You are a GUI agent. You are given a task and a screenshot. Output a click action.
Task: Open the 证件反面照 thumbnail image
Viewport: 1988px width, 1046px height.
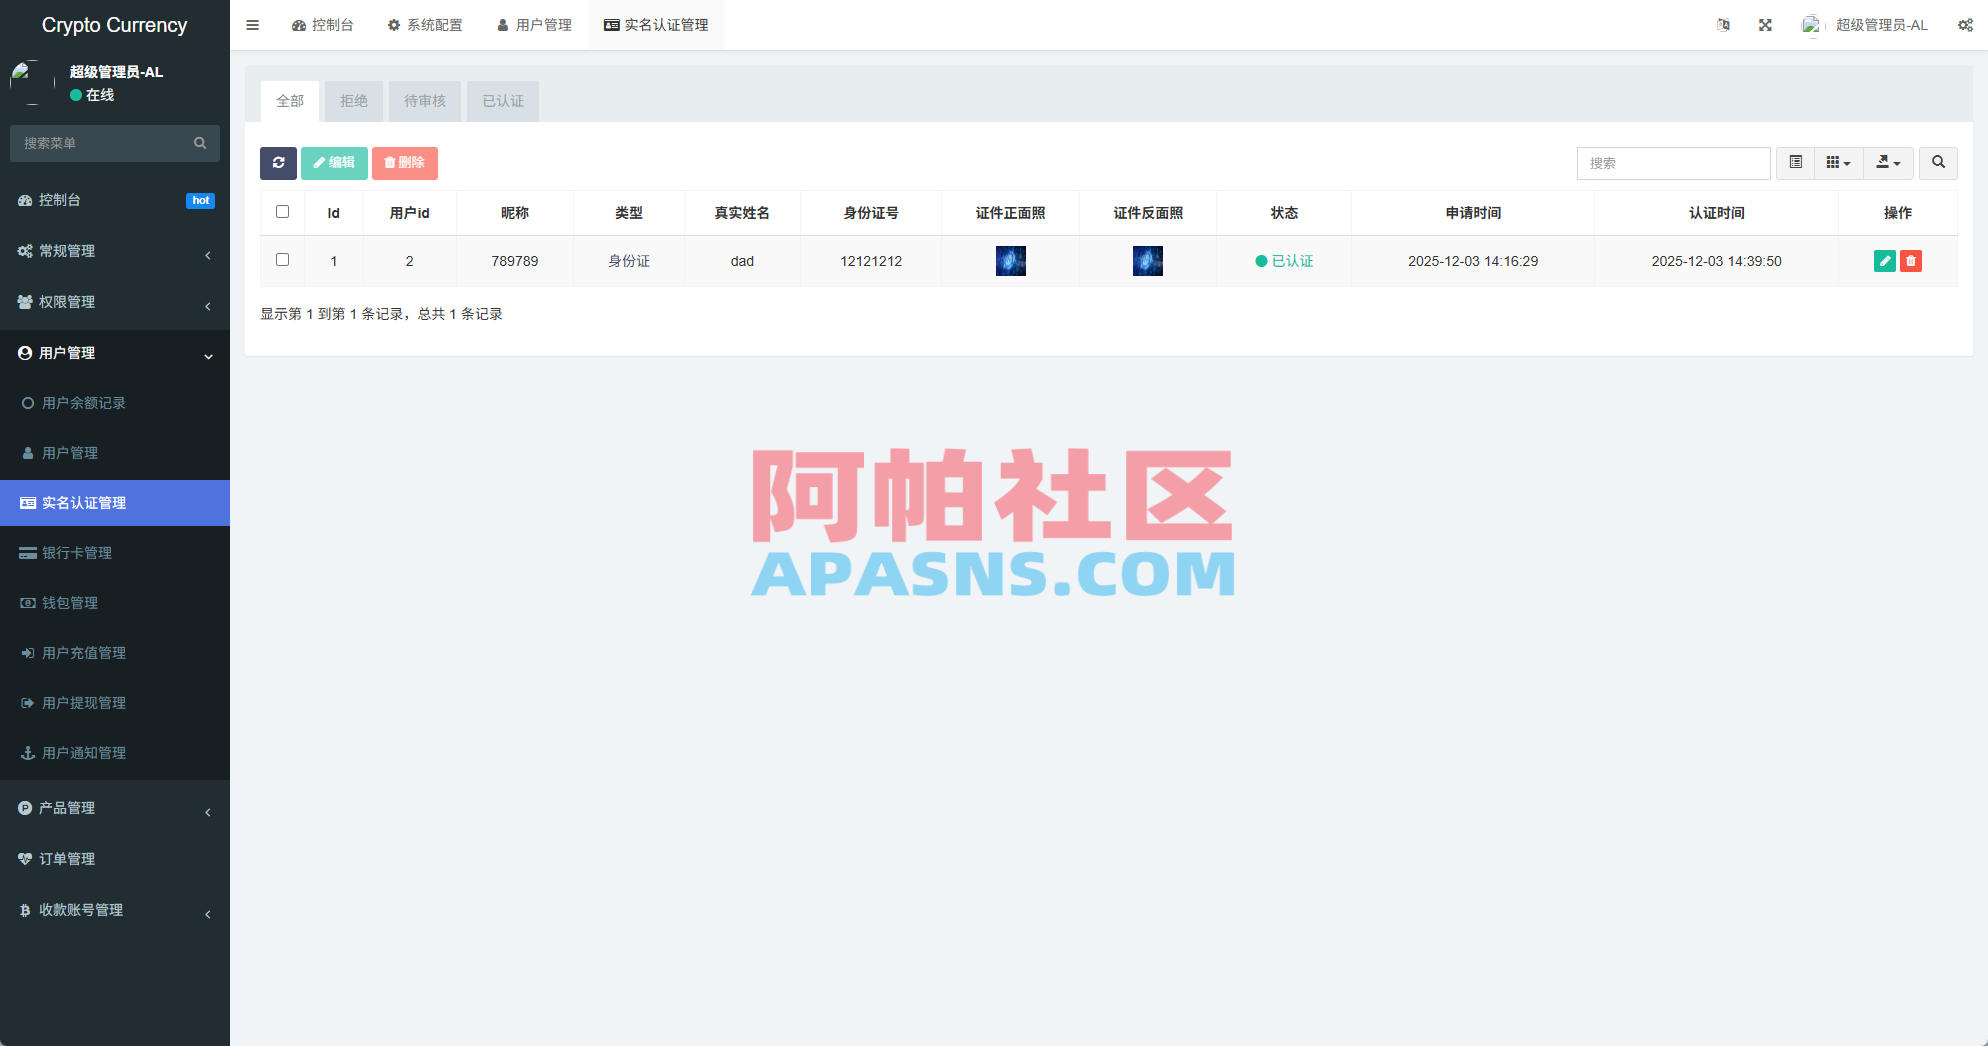1148,261
